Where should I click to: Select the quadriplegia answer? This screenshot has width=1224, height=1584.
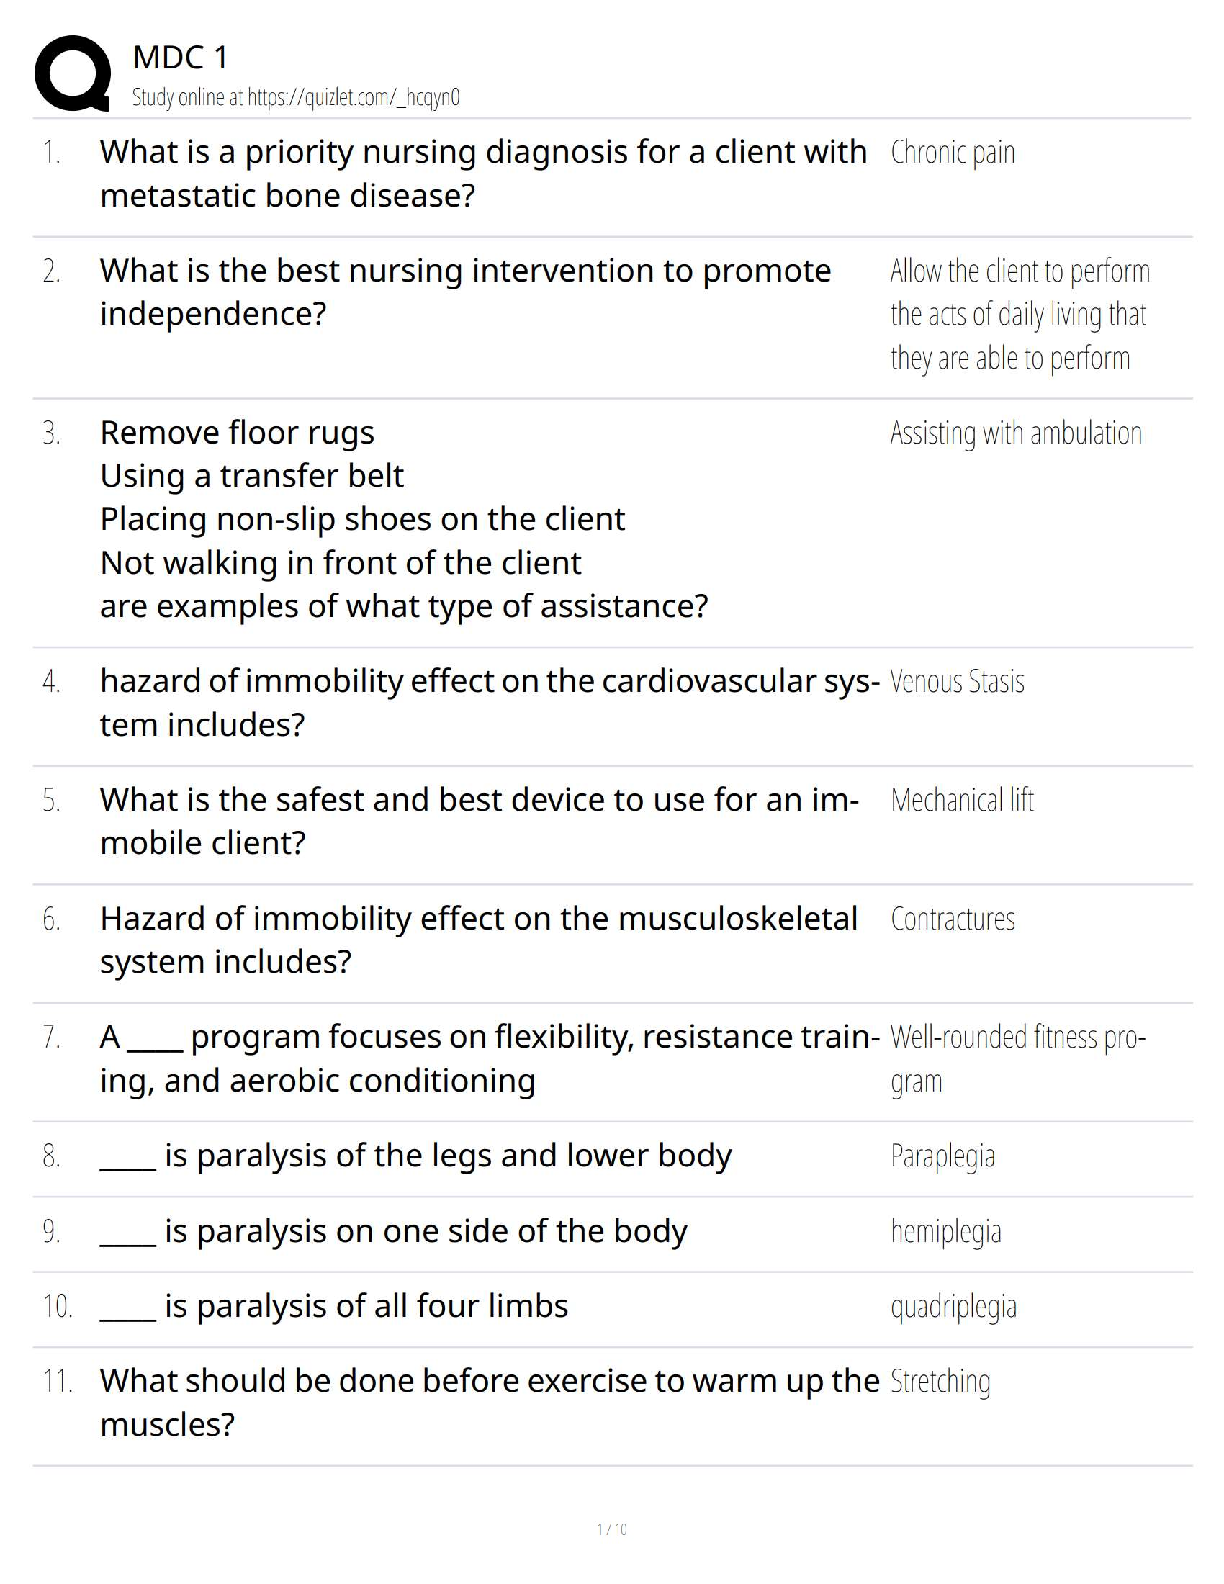tap(953, 1307)
